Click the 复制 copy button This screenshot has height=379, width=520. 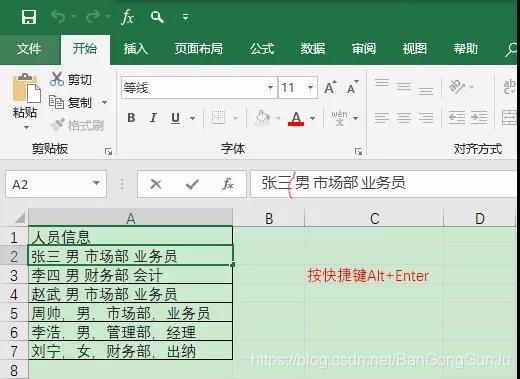click(x=70, y=102)
